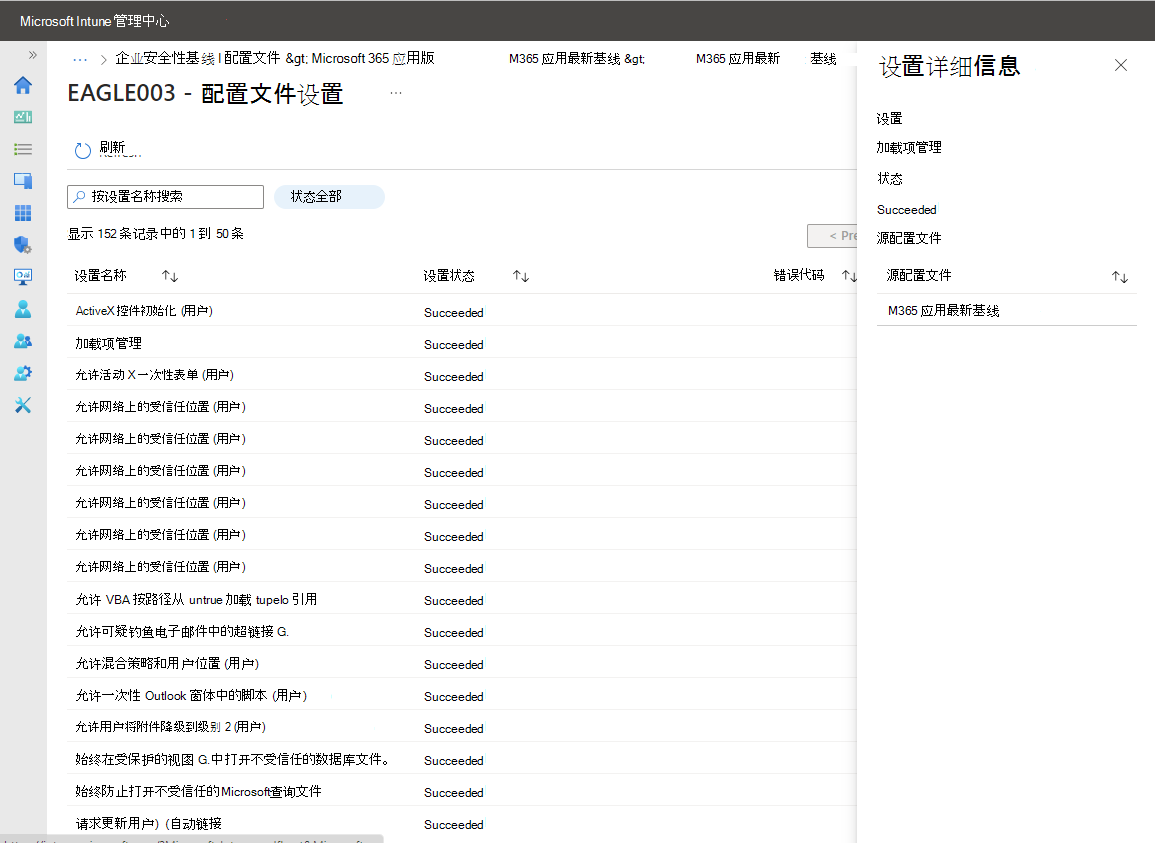Select the 加载项管理 table row

click(461, 344)
